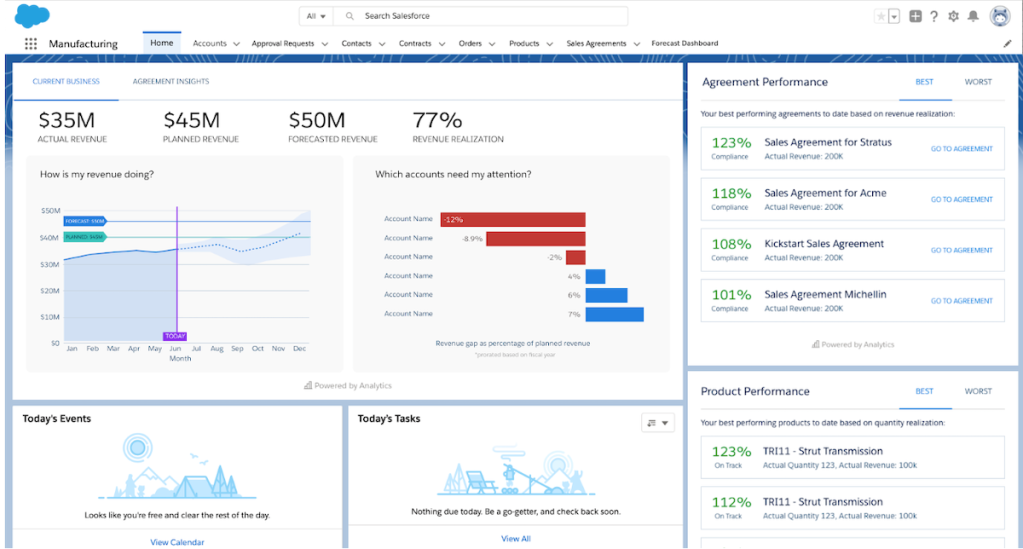Select BEST in Agreement Performance
The width and height of the screenshot is (1023, 549).
[924, 82]
